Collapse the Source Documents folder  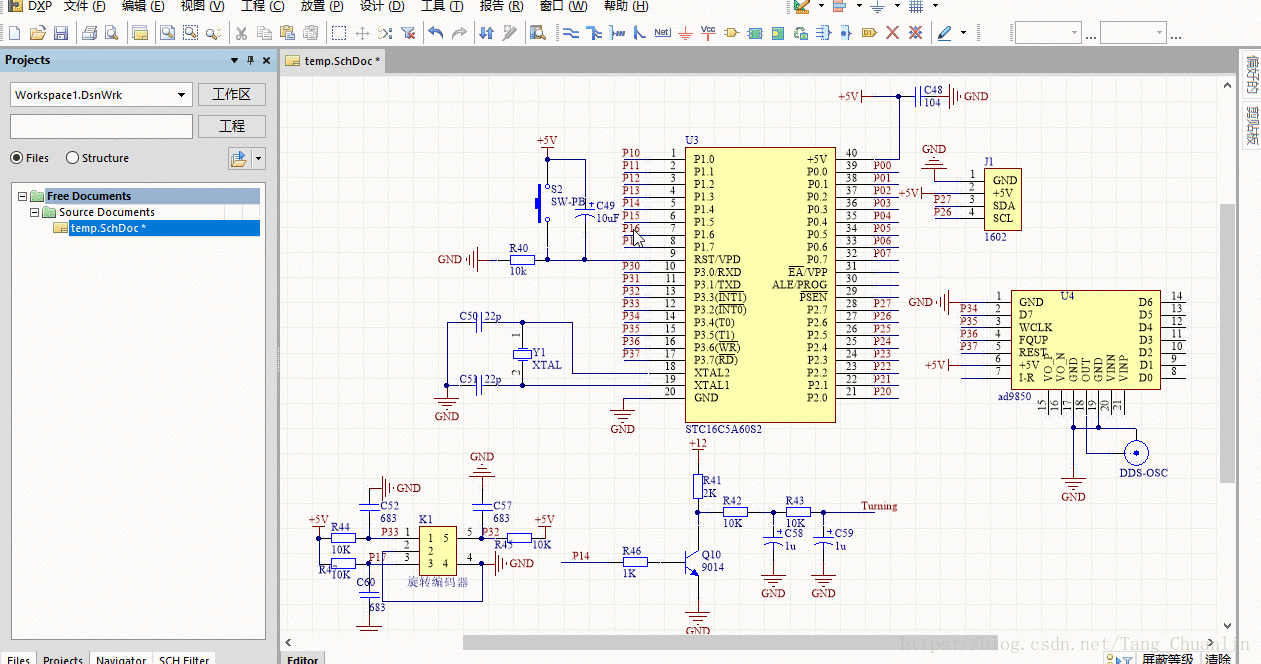pos(36,212)
